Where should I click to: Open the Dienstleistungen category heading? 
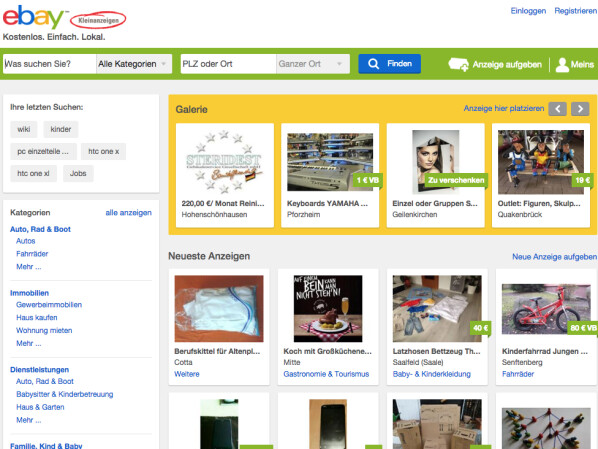tap(39, 370)
